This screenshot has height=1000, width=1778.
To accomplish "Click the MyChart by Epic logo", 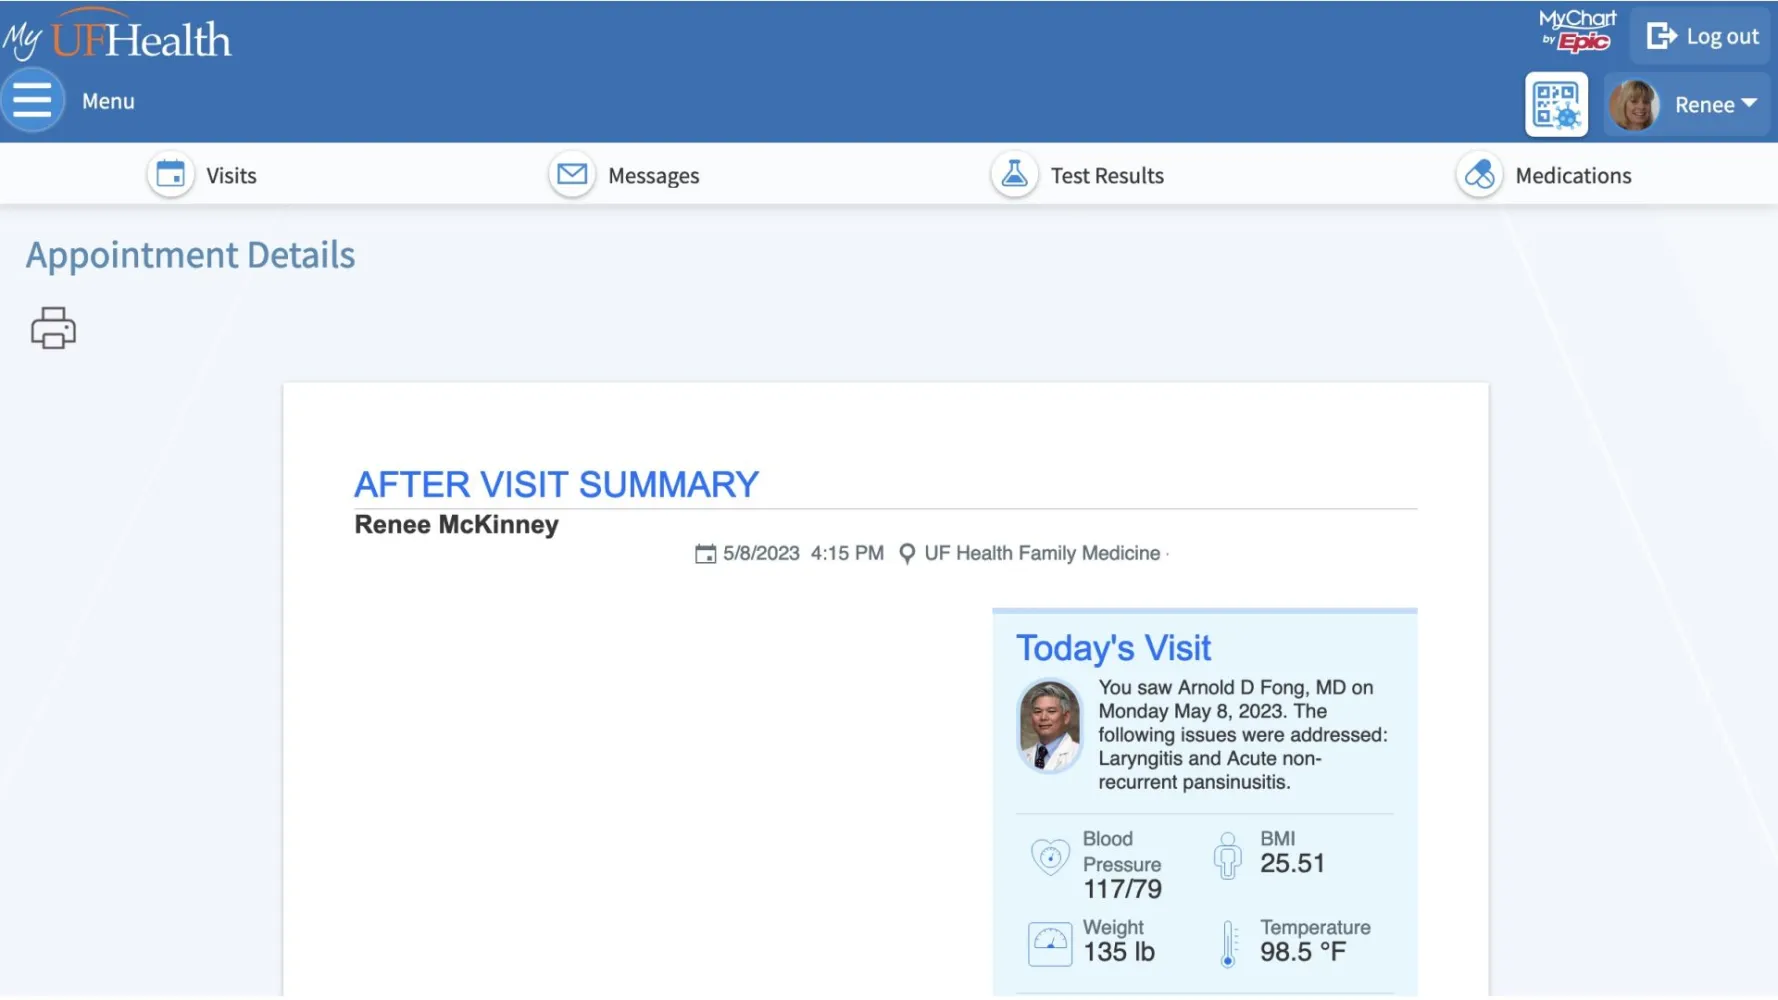I will 1577,31.
